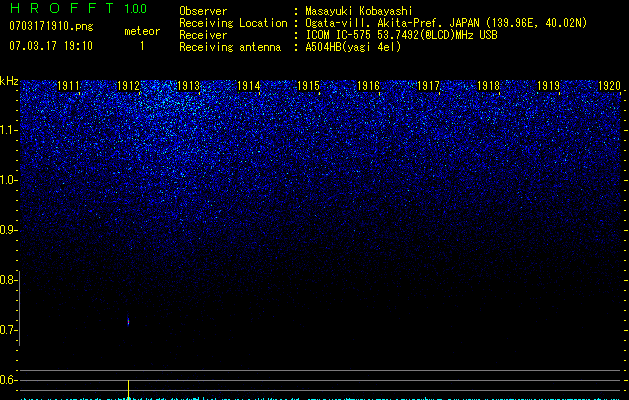Click the date stamp 07.03.17 19:10
Image resolution: width=629 pixels, height=400 pixels.
tap(51, 46)
